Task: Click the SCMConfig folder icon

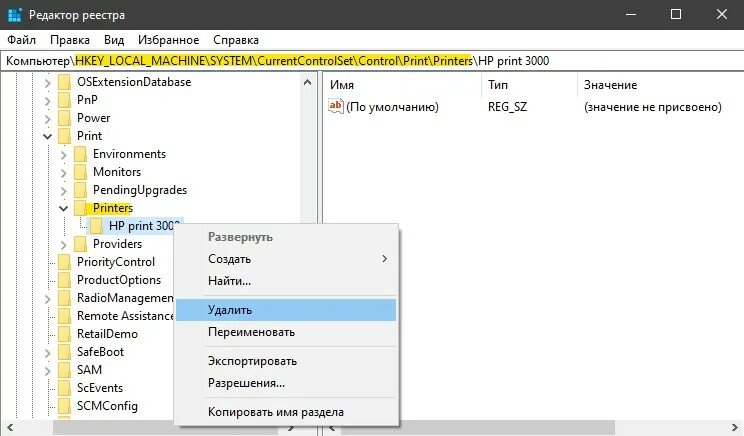Action: (x=65, y=407)
